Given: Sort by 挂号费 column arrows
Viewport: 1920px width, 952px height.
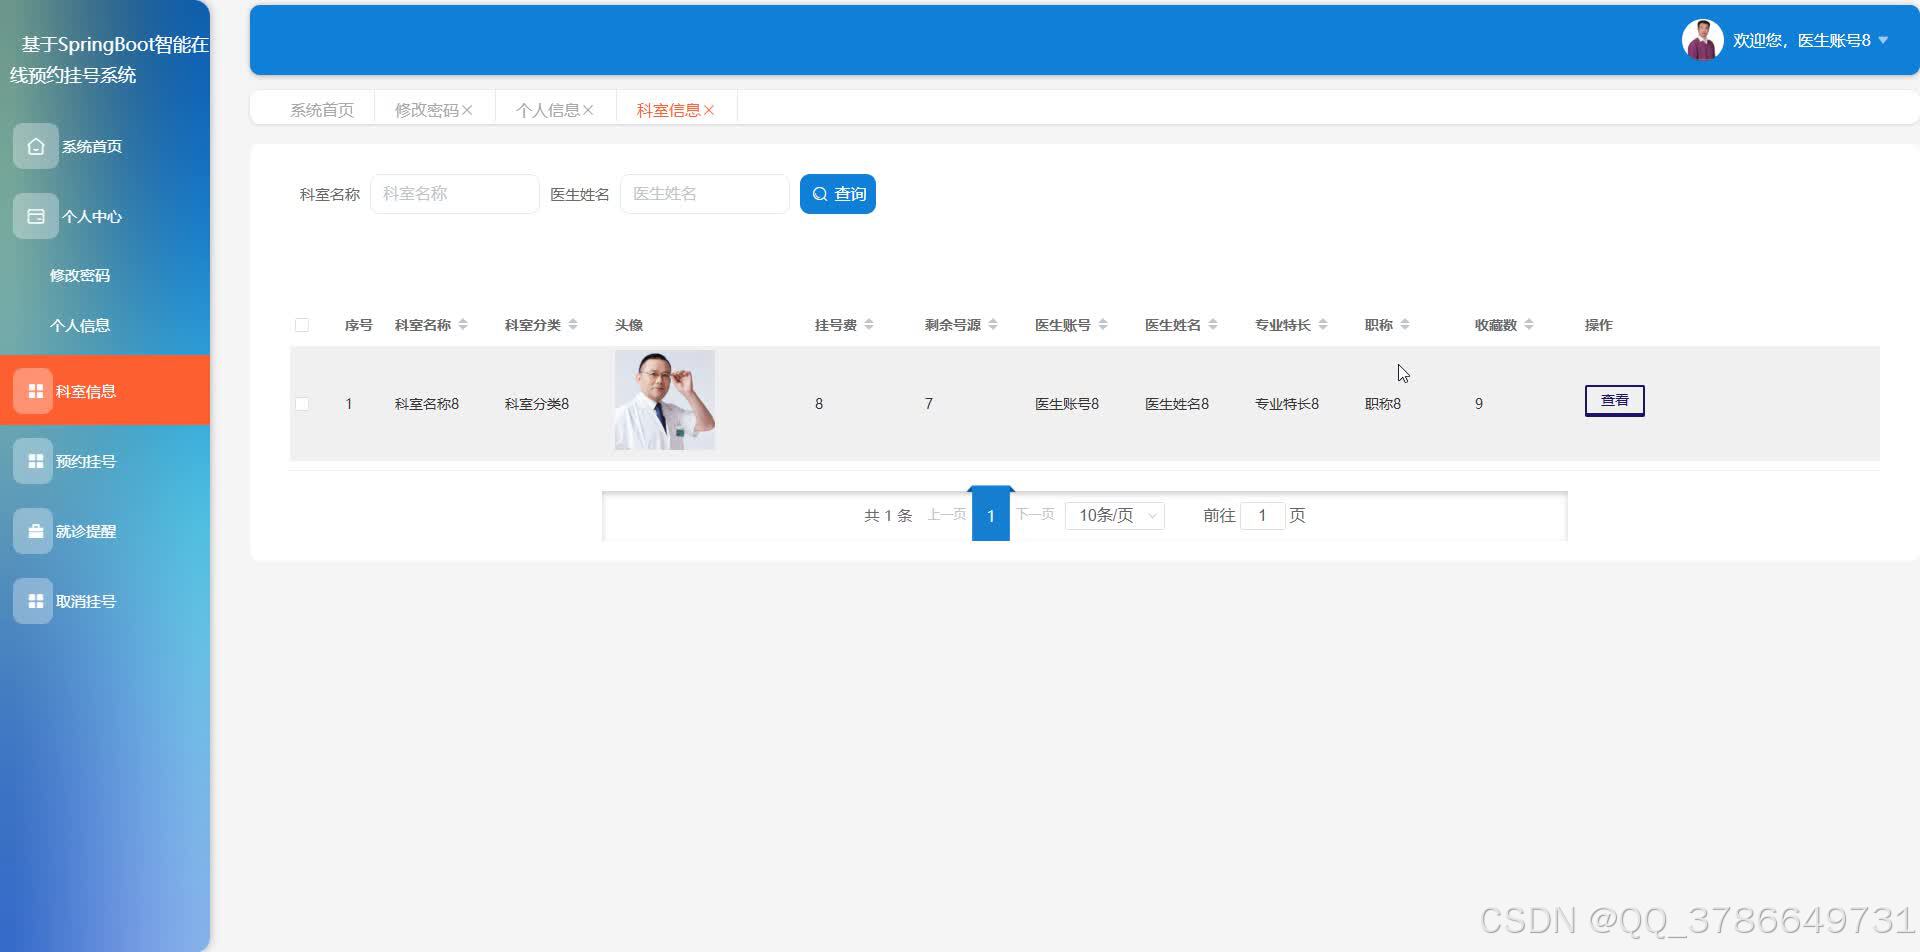Looking at the screenshot, I should click(x=869, y=325).
